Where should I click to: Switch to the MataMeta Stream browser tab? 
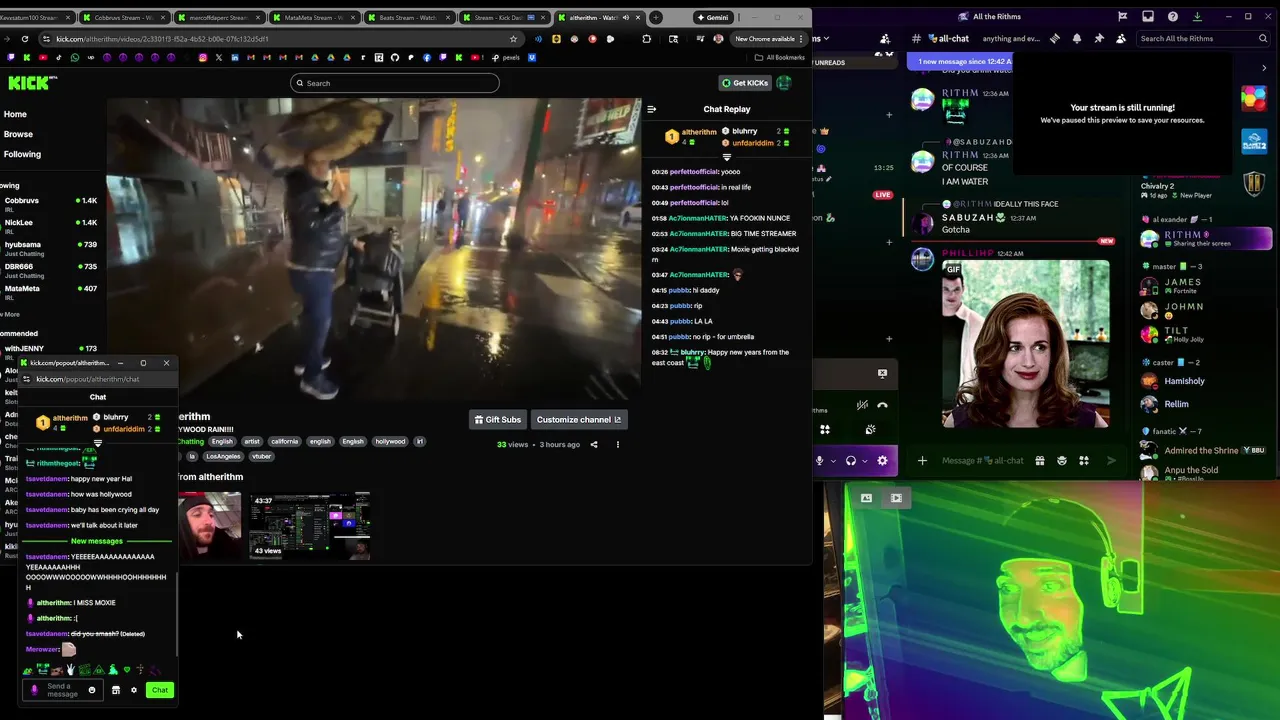pos(315,17)
